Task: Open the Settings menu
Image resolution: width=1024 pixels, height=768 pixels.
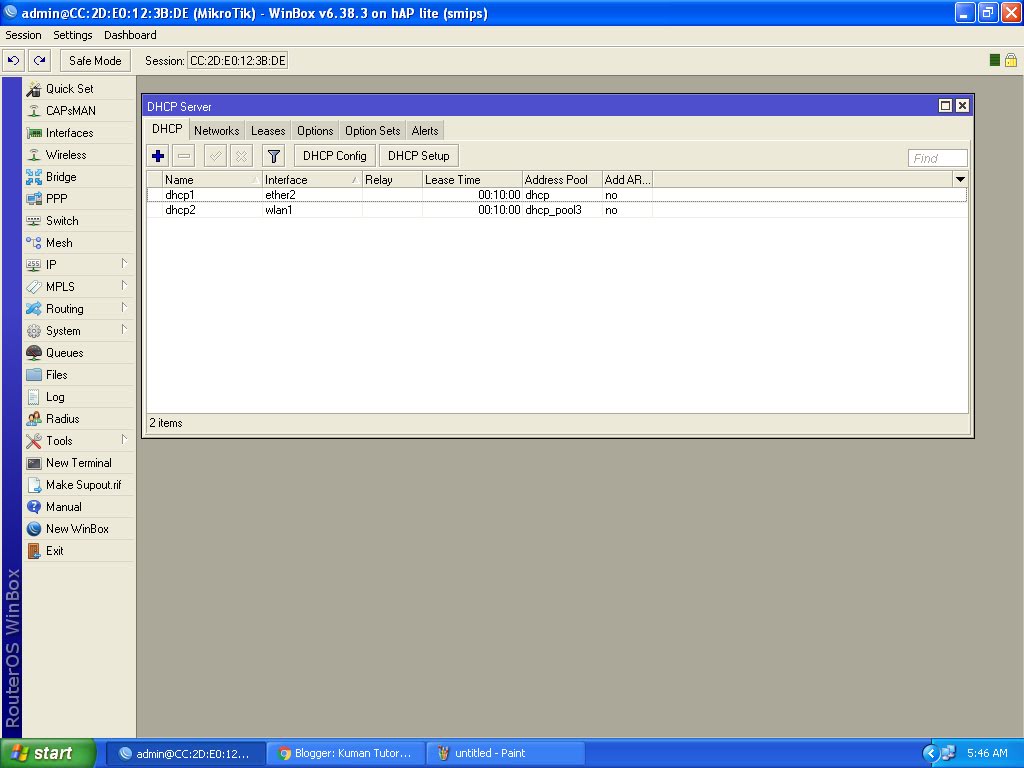Action: [72, 35]
